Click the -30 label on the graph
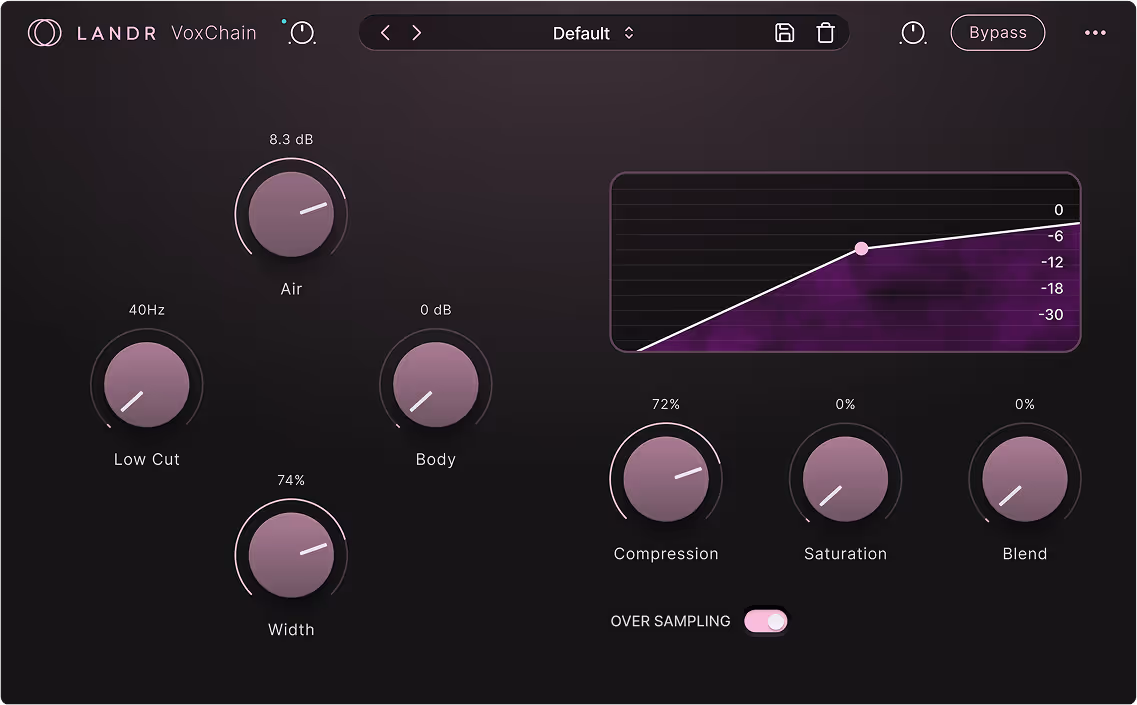This screenshot has width=1137, height=705. pos(1051,314)
